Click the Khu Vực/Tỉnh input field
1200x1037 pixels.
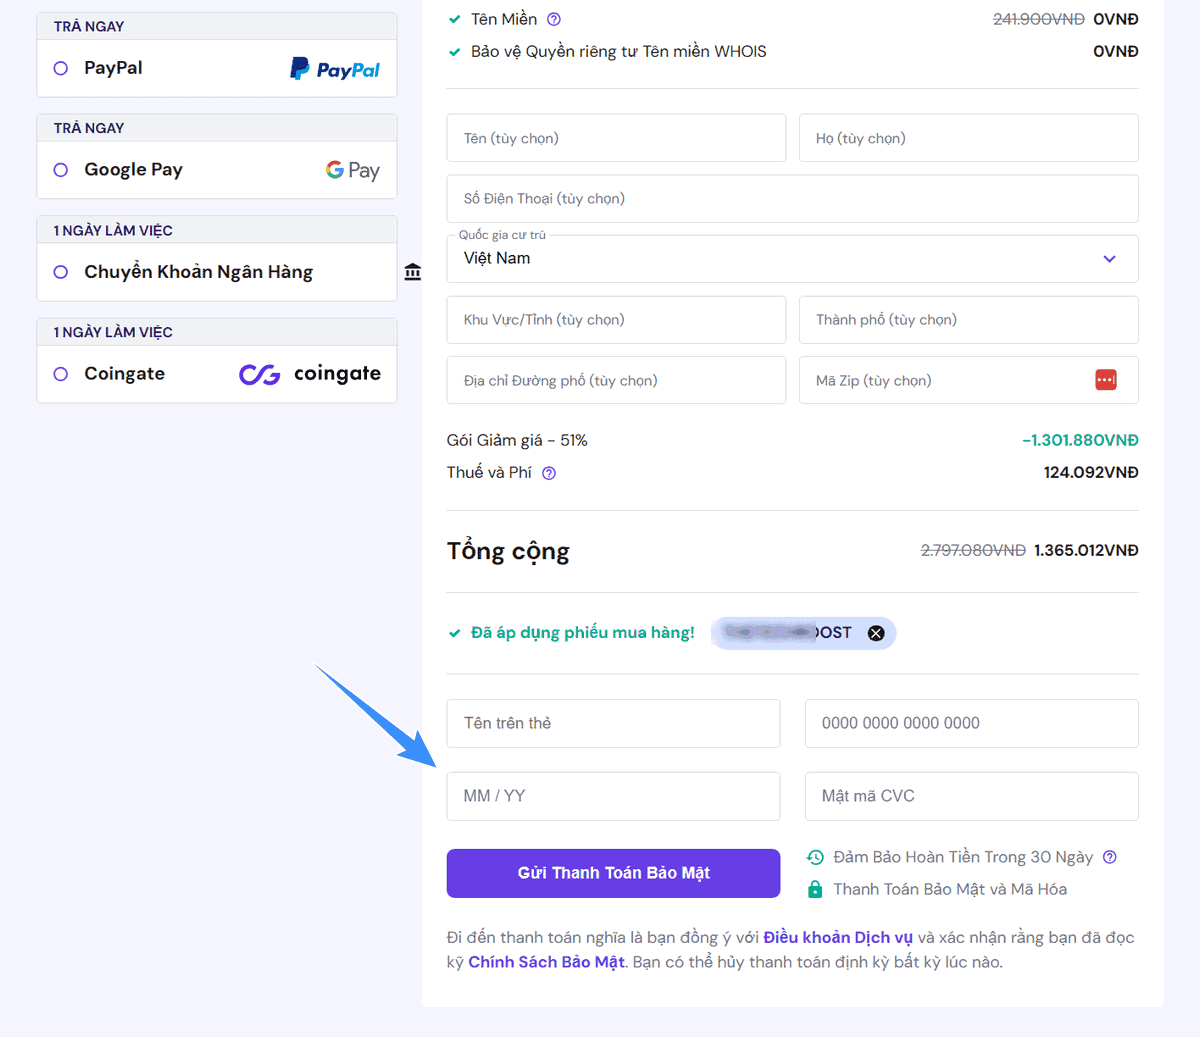point(616,320)
